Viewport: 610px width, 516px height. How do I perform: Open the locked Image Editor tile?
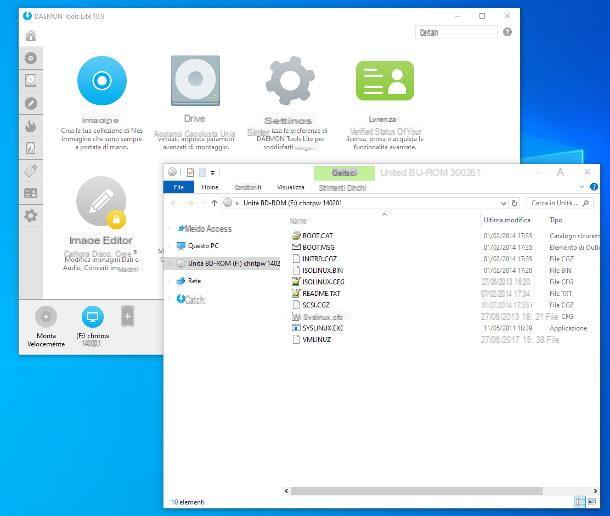click(x=101, y=202)
